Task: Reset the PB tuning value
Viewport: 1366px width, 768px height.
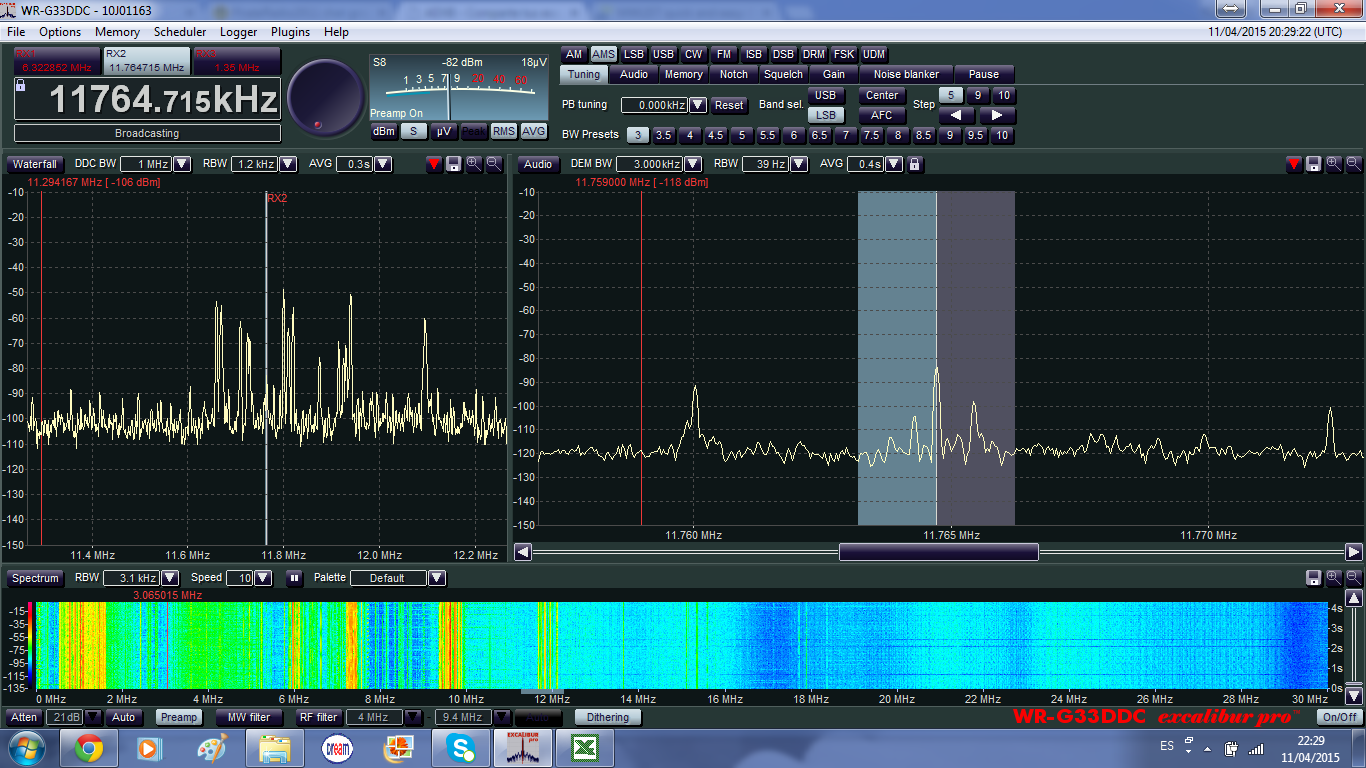Action: [729, 105]
